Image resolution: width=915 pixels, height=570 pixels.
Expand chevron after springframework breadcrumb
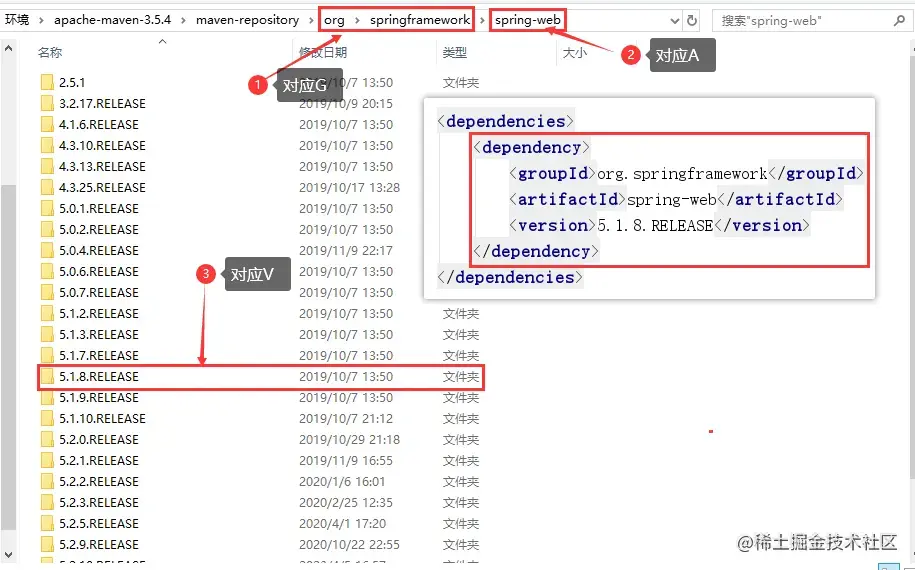point(481,20)
